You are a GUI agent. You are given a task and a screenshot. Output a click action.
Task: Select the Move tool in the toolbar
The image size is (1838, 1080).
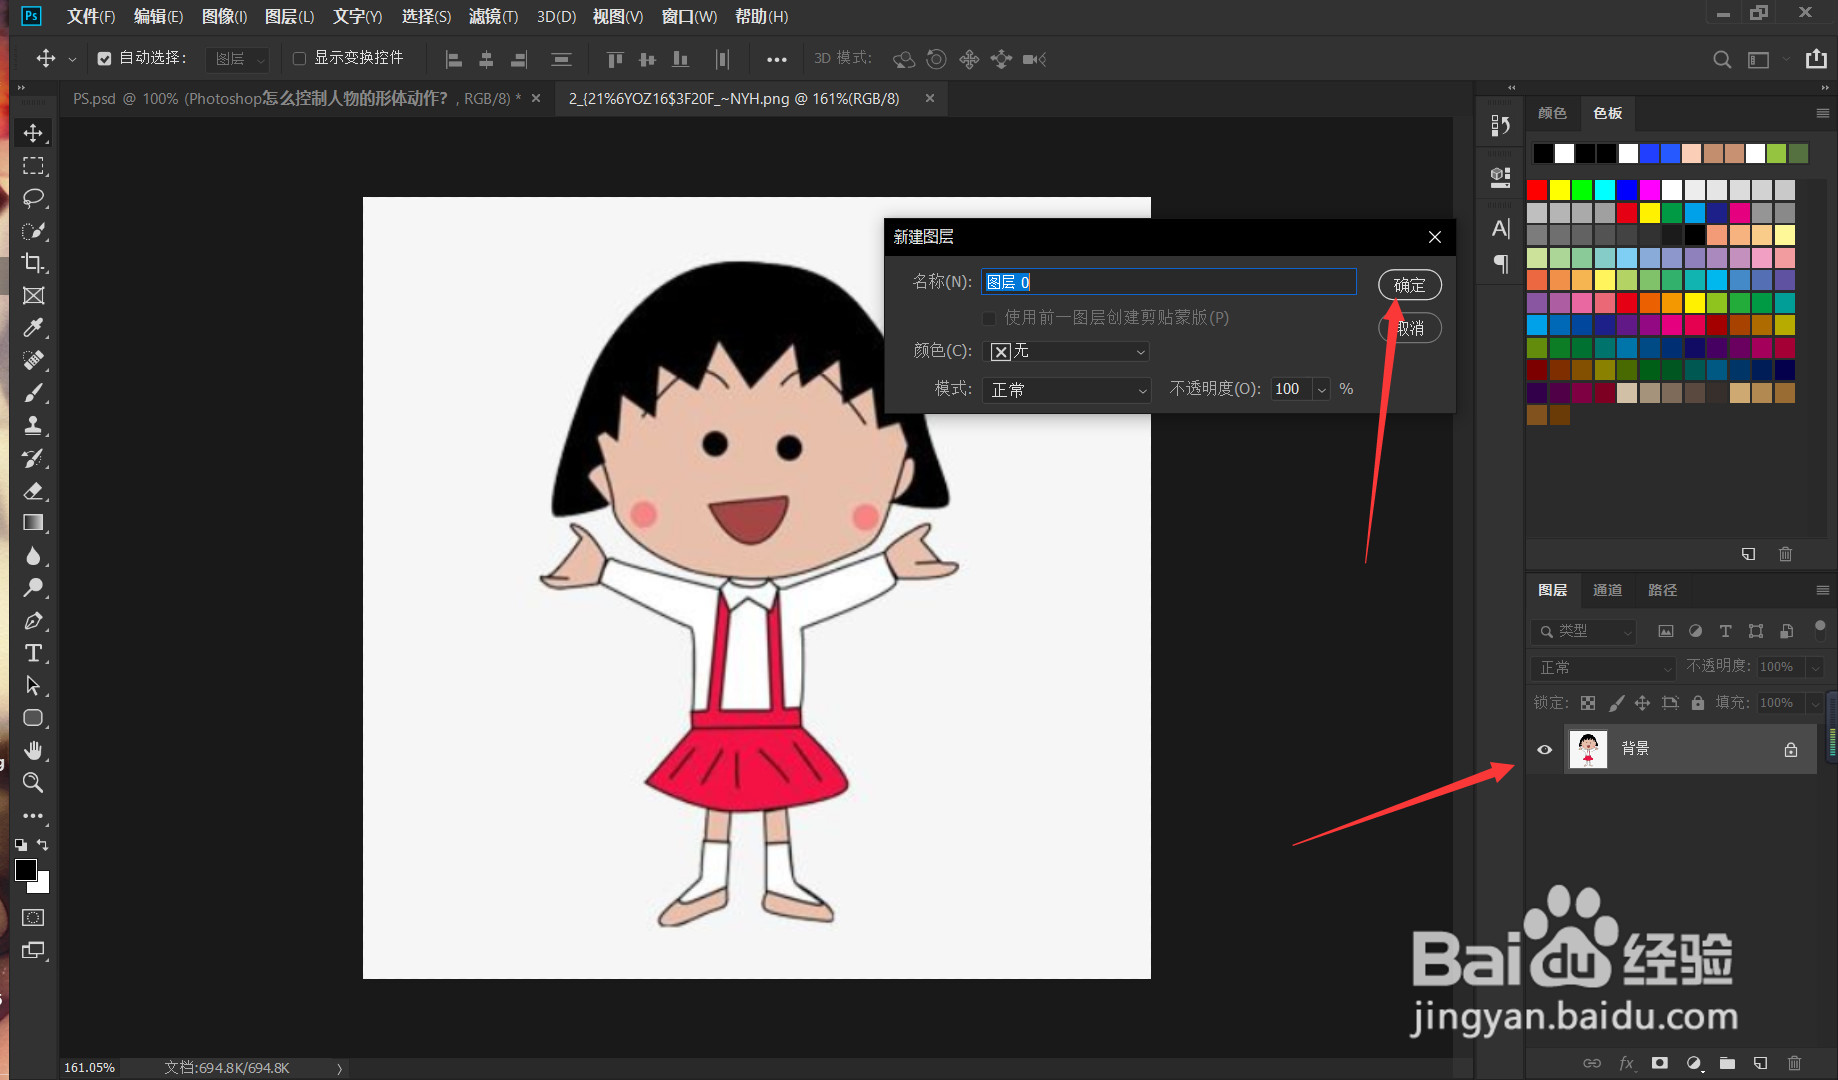coord(33,133)
